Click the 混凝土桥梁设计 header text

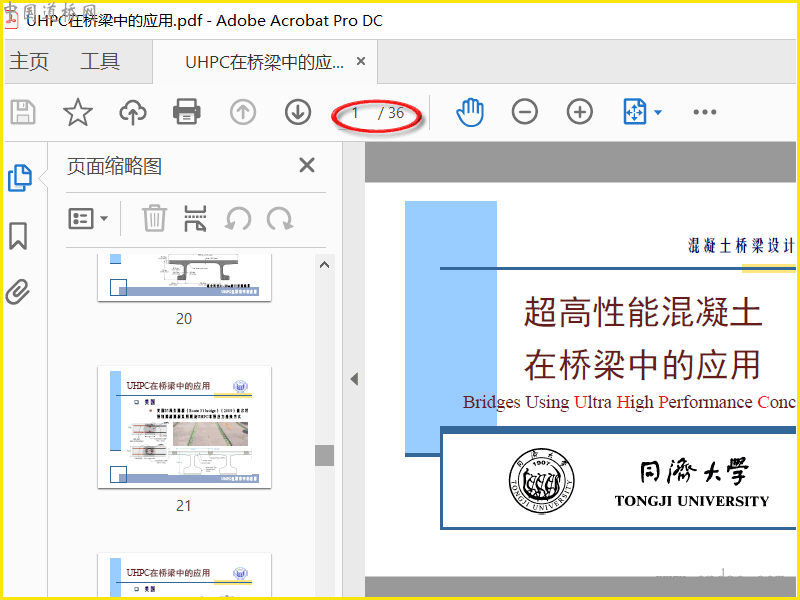click(x=741, y=245)
